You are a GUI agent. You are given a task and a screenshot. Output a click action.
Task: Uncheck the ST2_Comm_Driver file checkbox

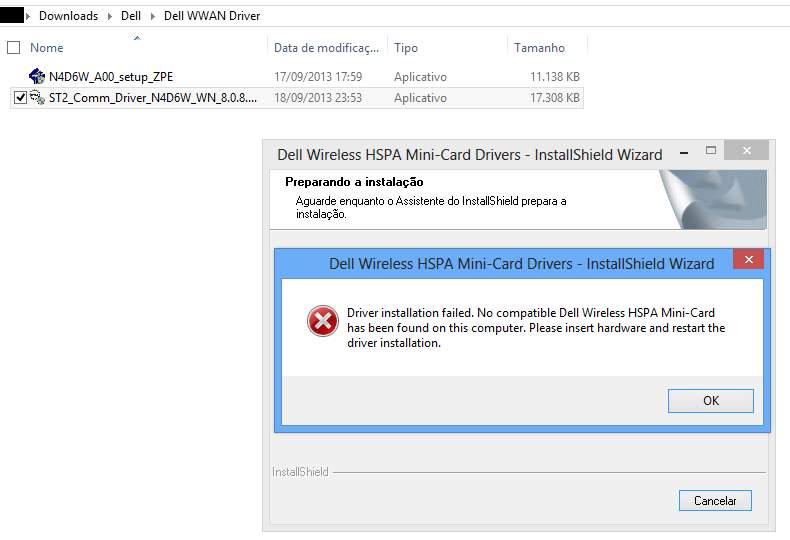click(x=20, y=97)
